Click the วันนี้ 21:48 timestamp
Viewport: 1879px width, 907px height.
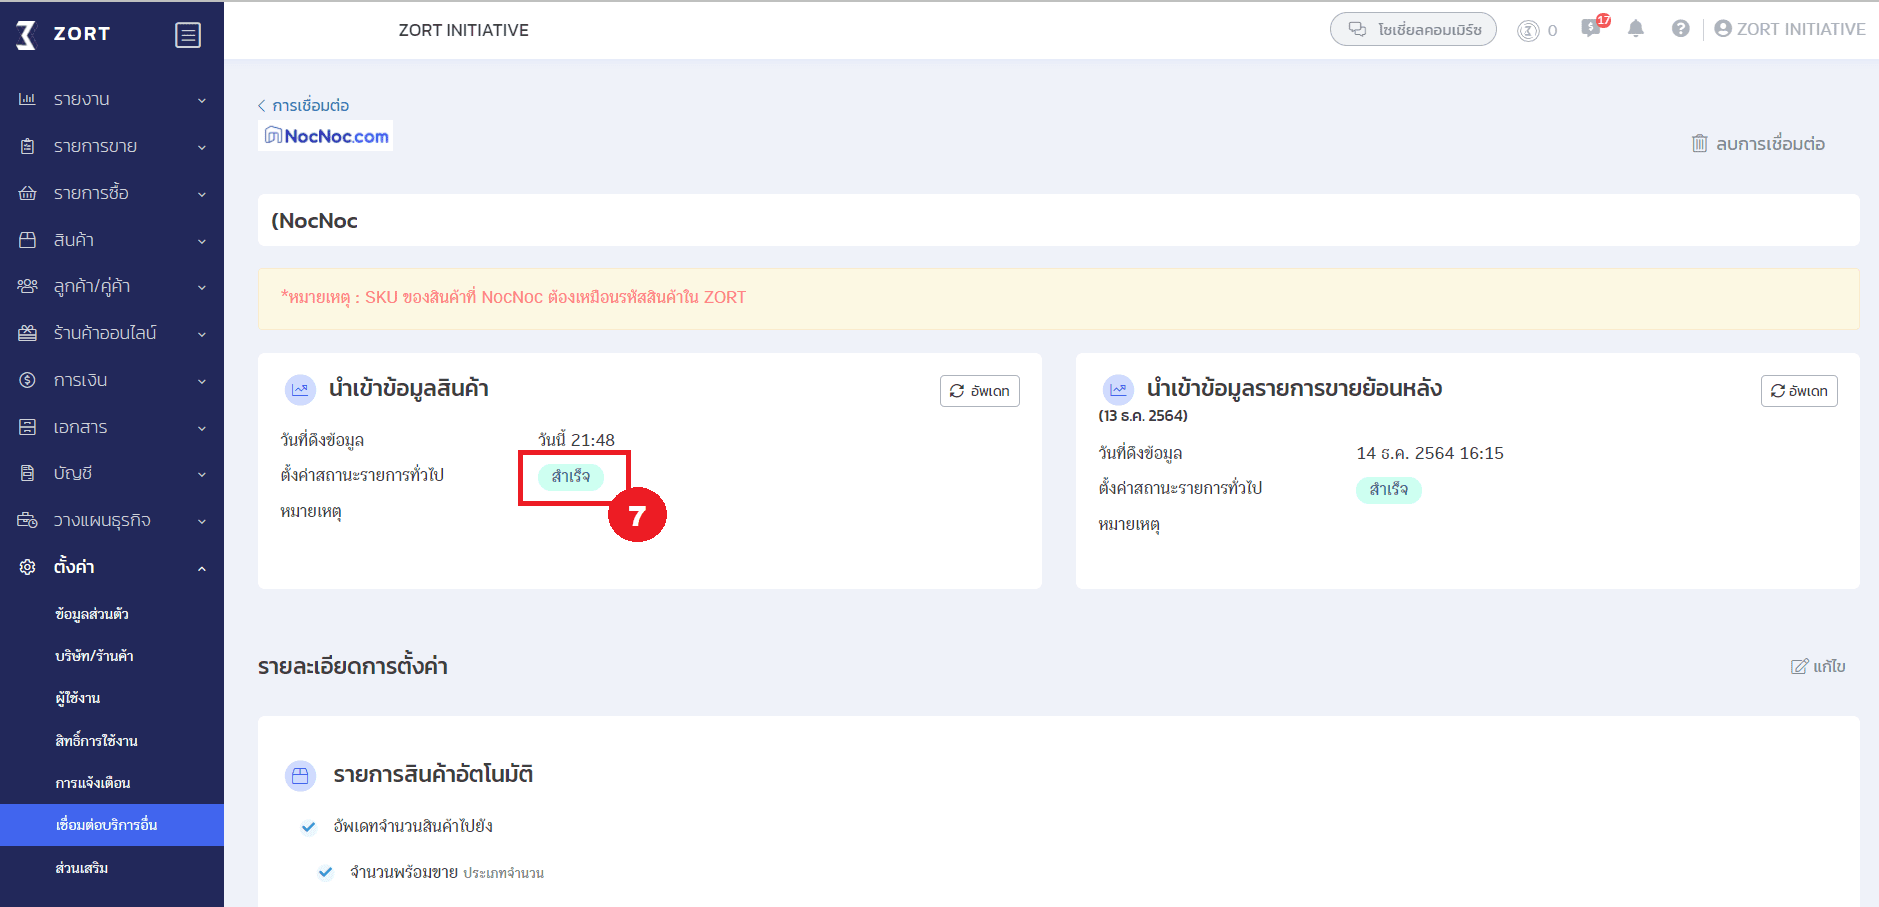pos(576,440)
